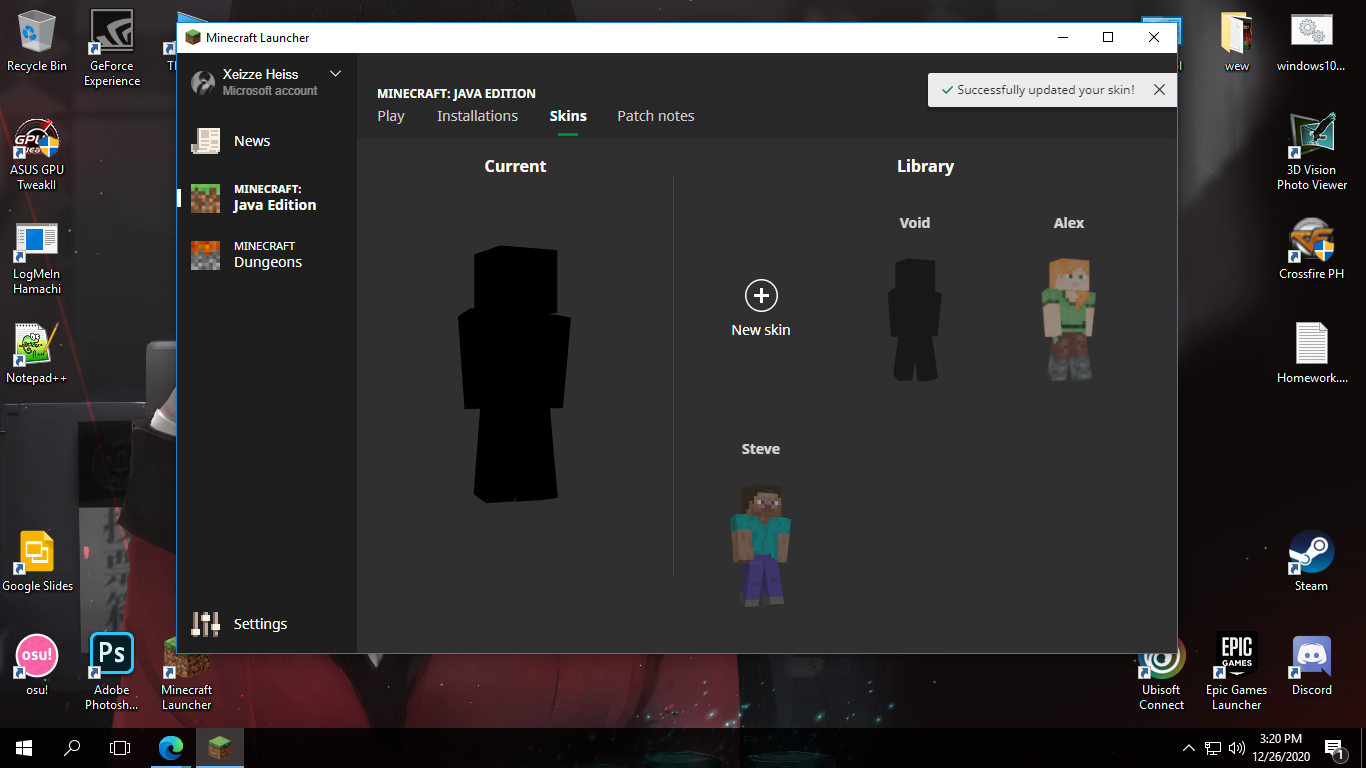Pick the Steve skin from library

760,545
